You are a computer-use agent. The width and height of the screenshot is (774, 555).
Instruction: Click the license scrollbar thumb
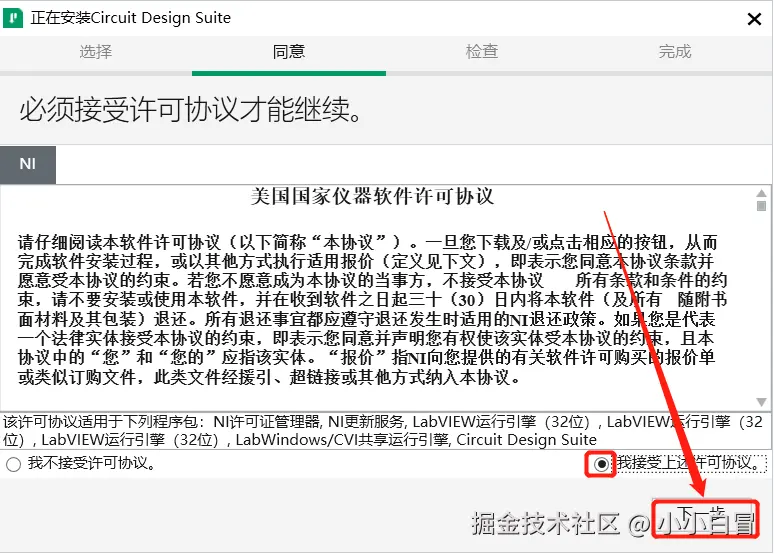761,205
